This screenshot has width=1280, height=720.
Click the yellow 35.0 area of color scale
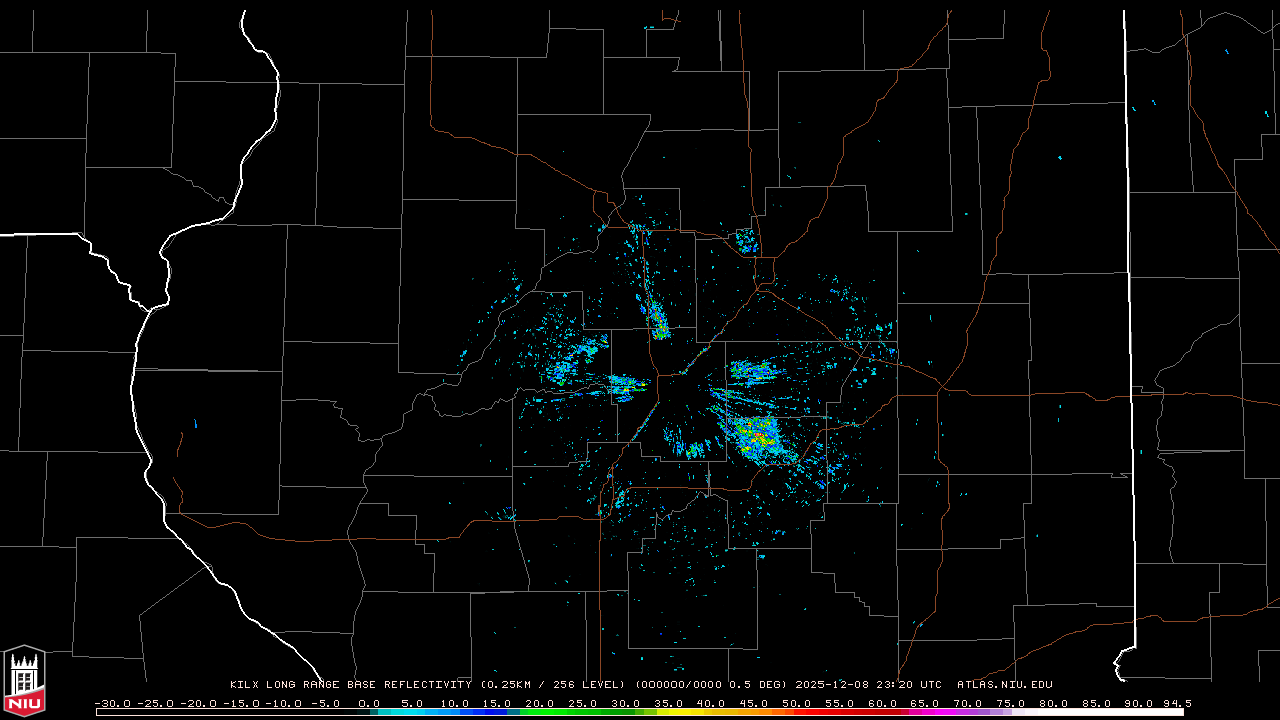pos(668,712)
